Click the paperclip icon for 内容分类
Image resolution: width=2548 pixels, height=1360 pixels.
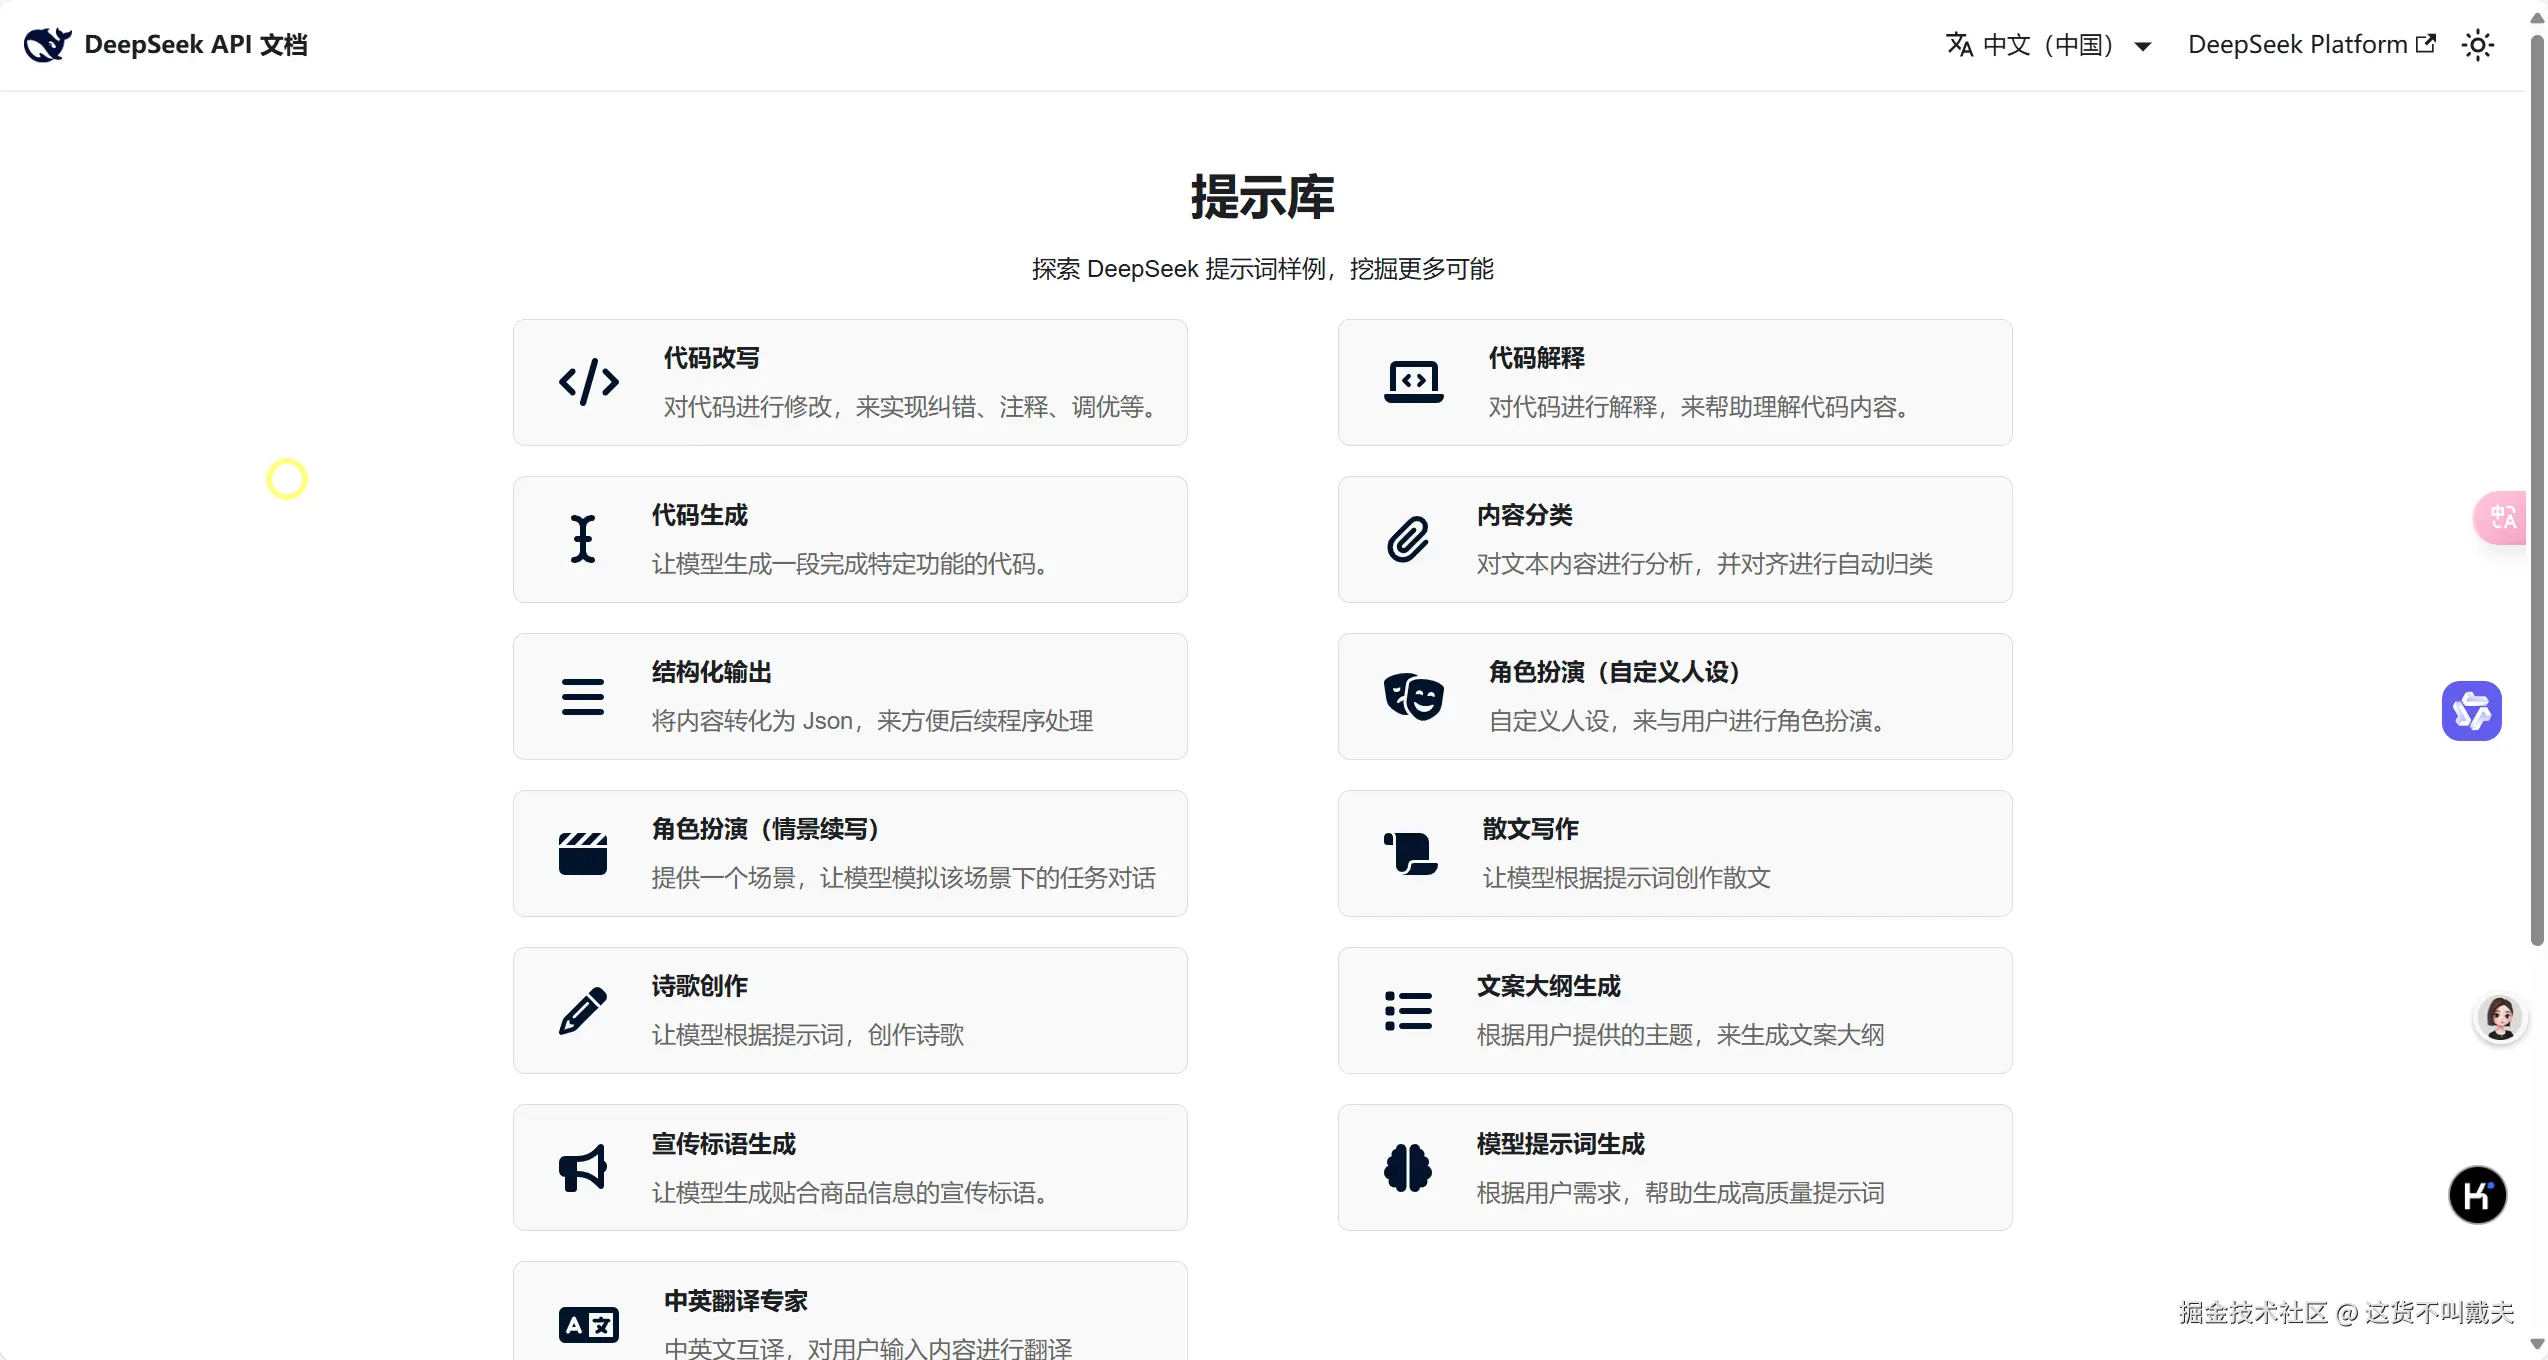click(x=1408, y=539)
